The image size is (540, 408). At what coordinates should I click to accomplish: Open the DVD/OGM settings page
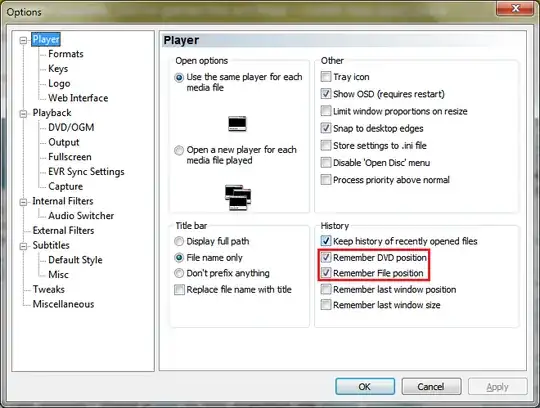pos(71,127)
